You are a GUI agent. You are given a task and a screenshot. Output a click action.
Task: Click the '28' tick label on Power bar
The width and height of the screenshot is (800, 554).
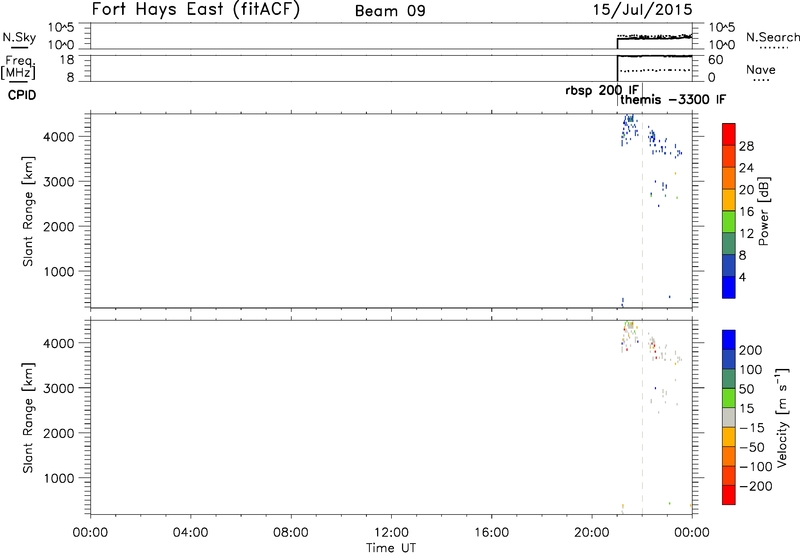coord(746,146)
